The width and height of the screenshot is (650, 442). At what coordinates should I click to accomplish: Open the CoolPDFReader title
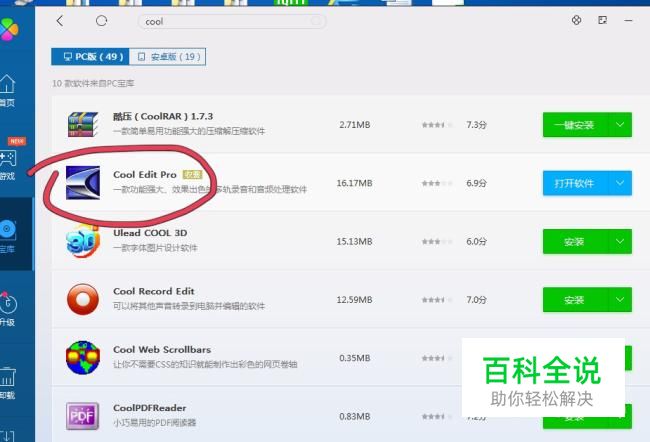pos(150,408)
